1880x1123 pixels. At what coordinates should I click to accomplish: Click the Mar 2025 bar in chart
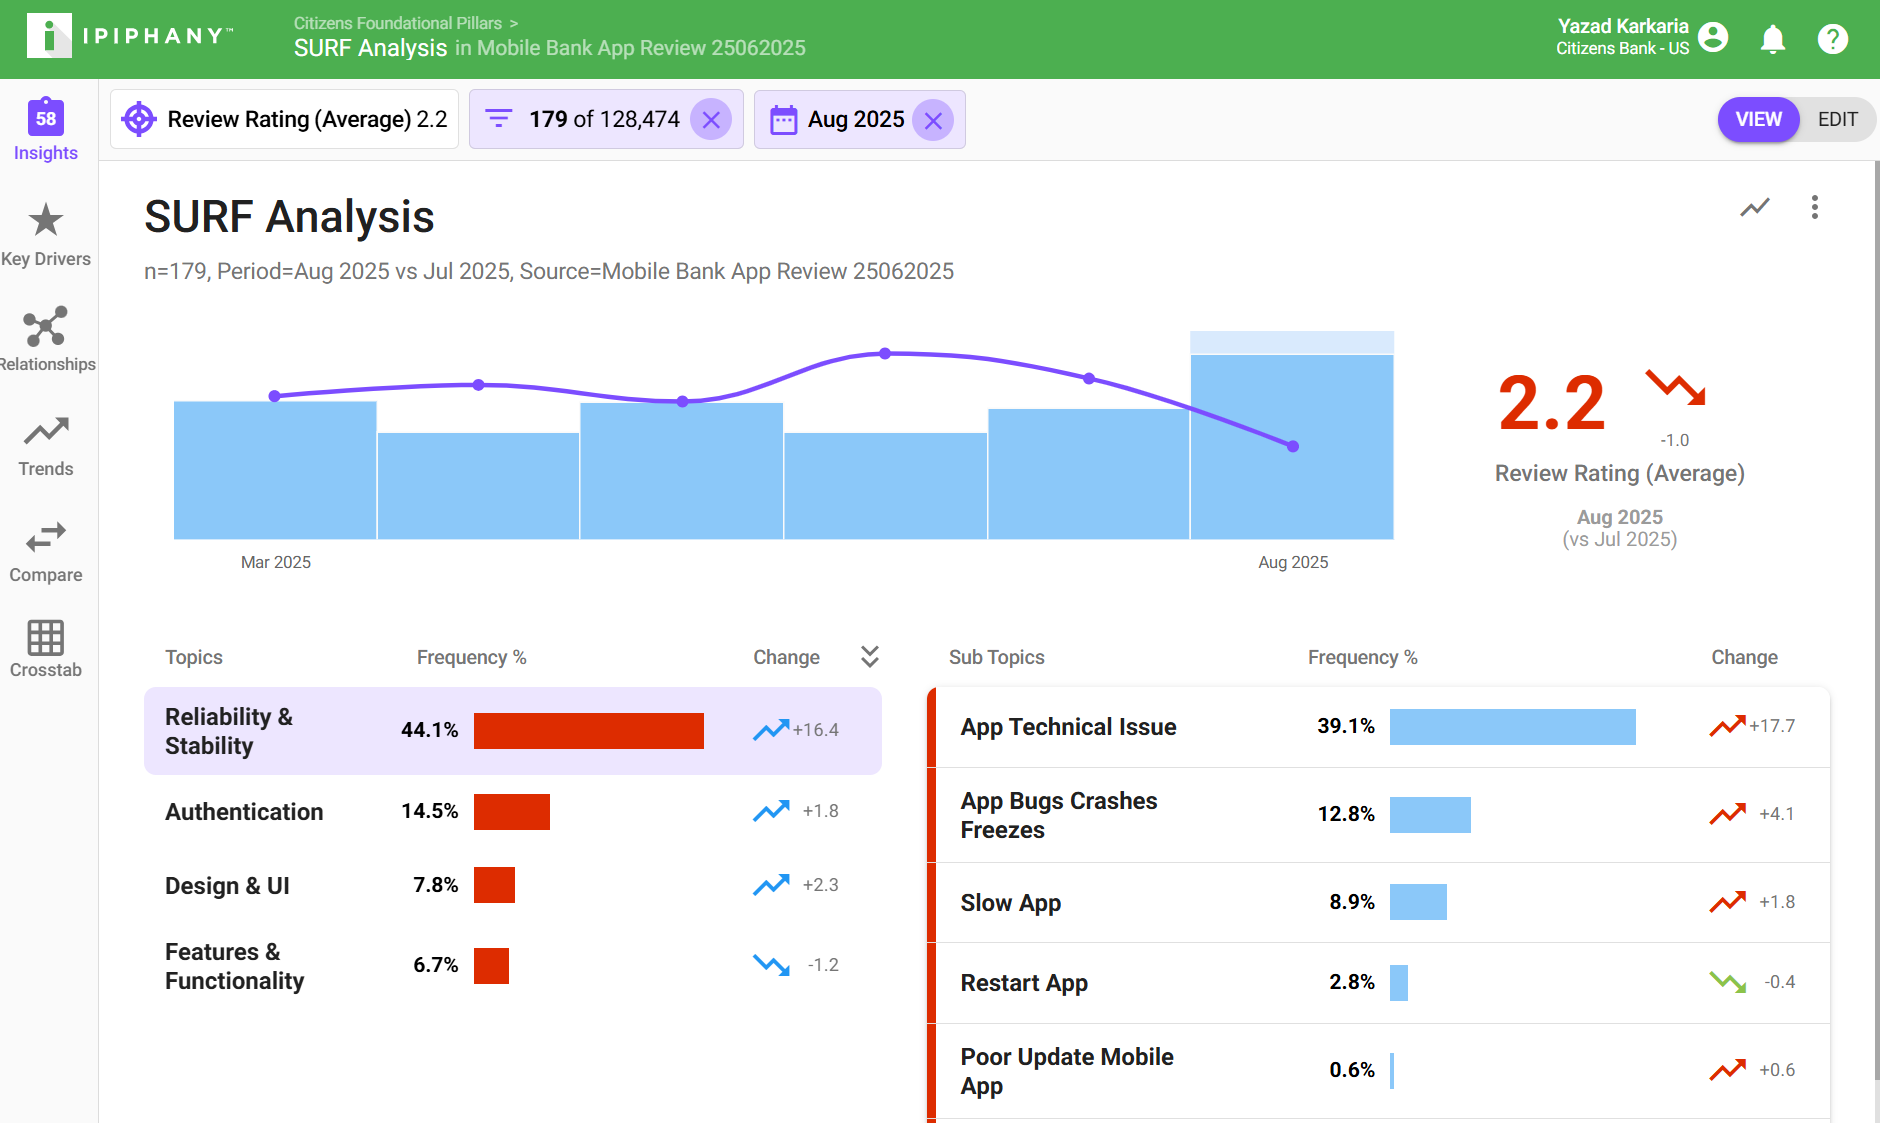click(275, 470)
